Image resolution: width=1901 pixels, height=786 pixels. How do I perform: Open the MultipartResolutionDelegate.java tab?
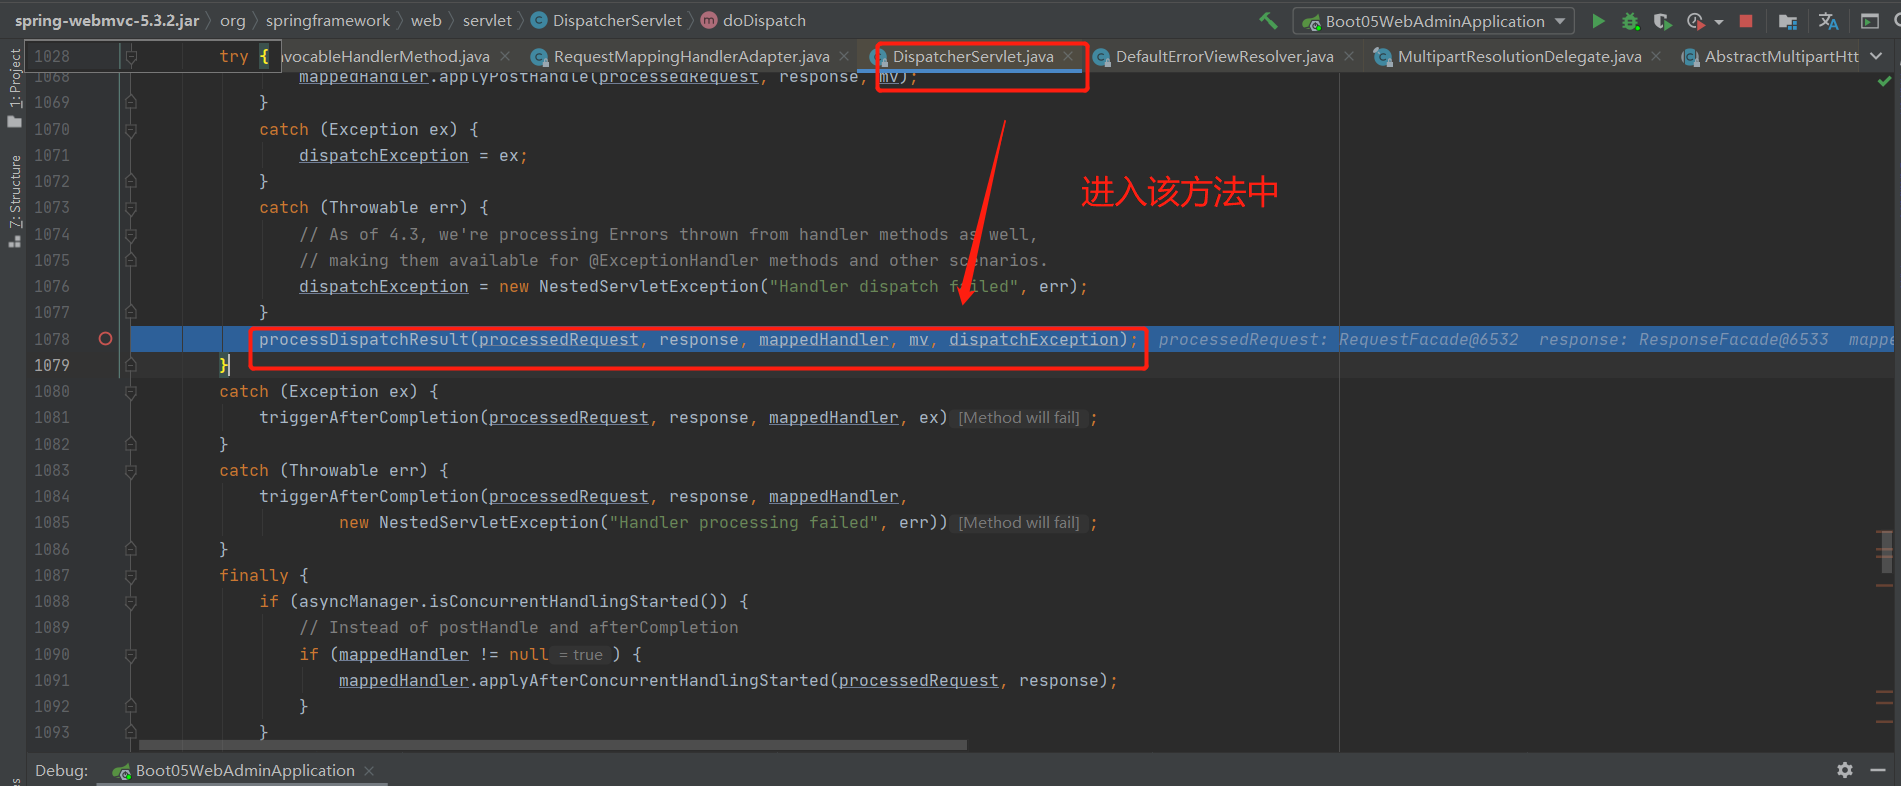click(x=1519, y=57)
